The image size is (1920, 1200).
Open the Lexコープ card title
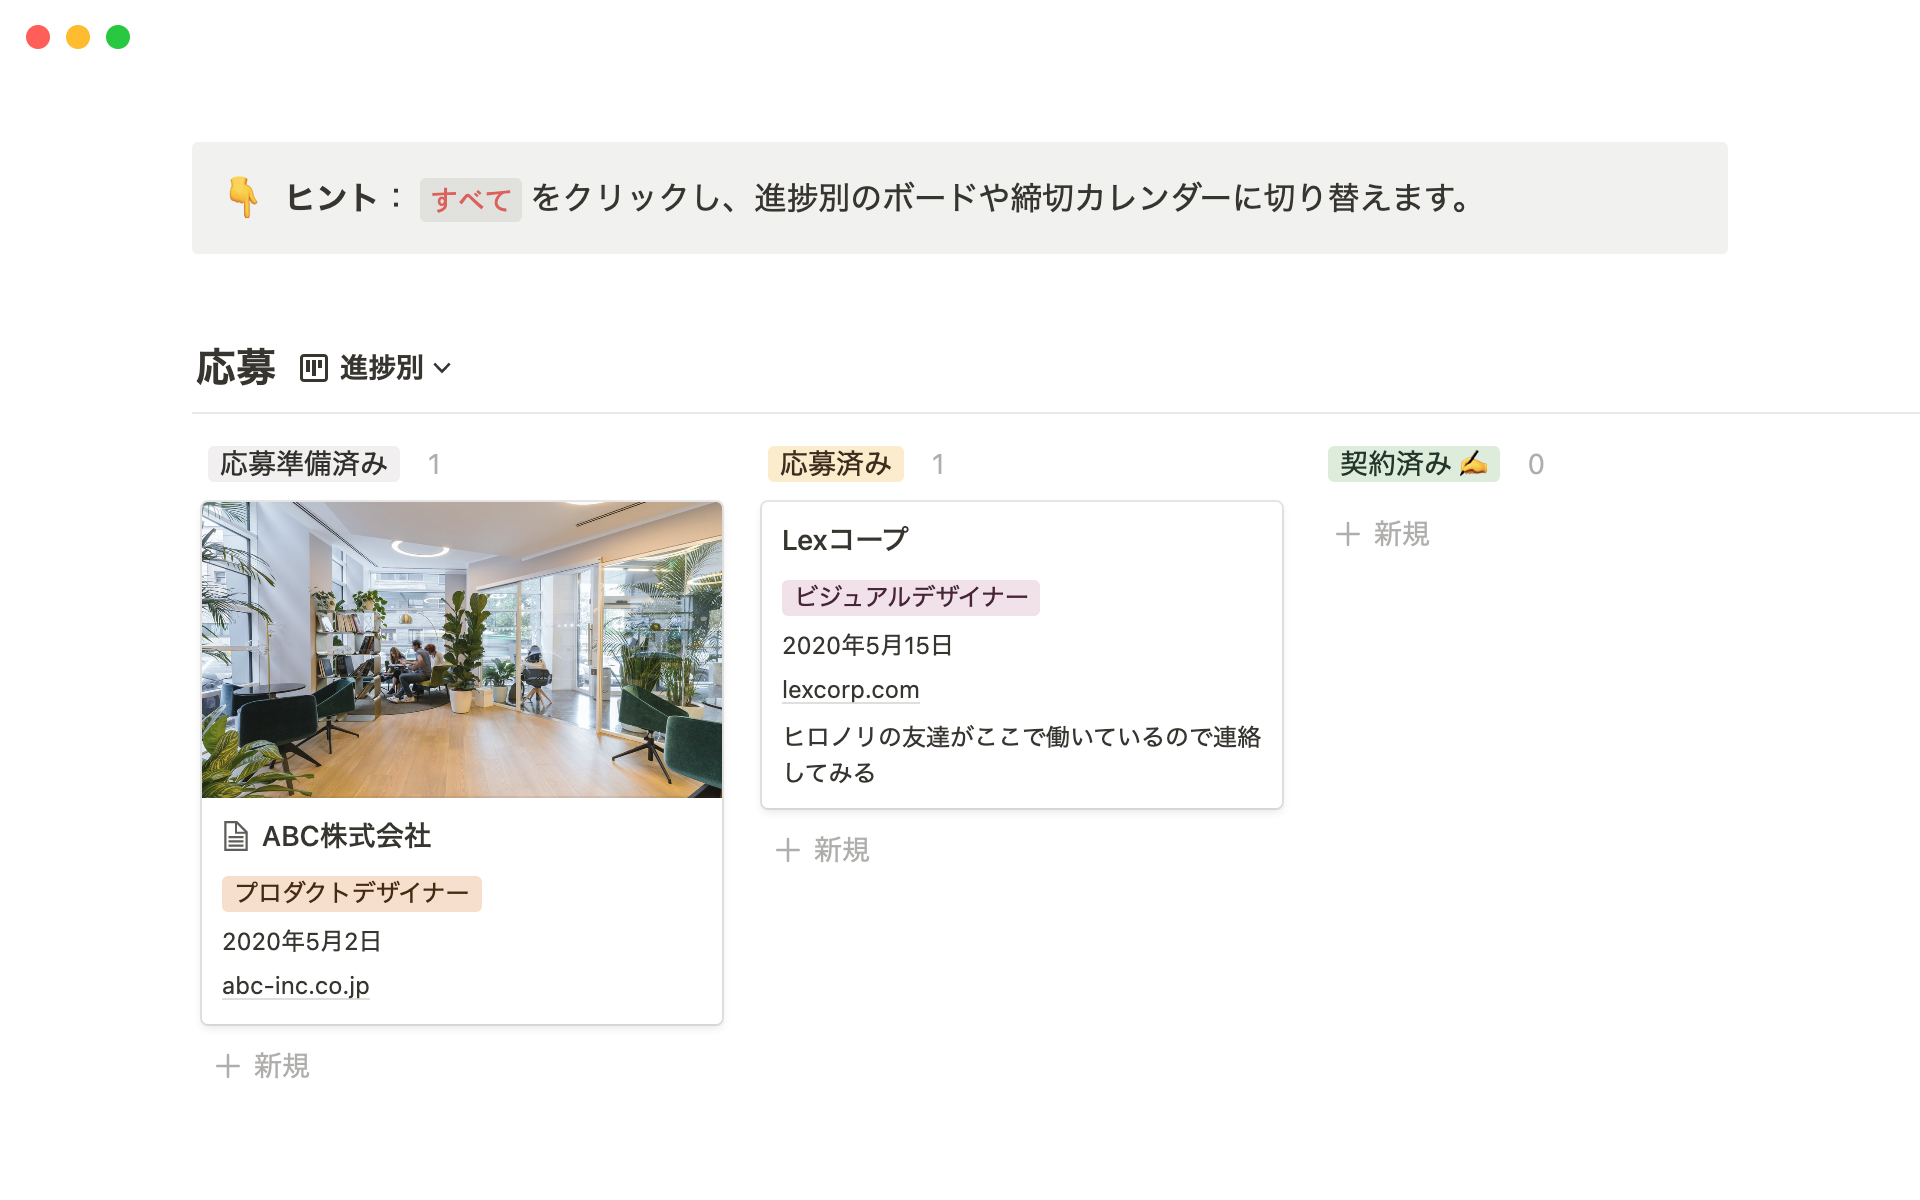845,540
